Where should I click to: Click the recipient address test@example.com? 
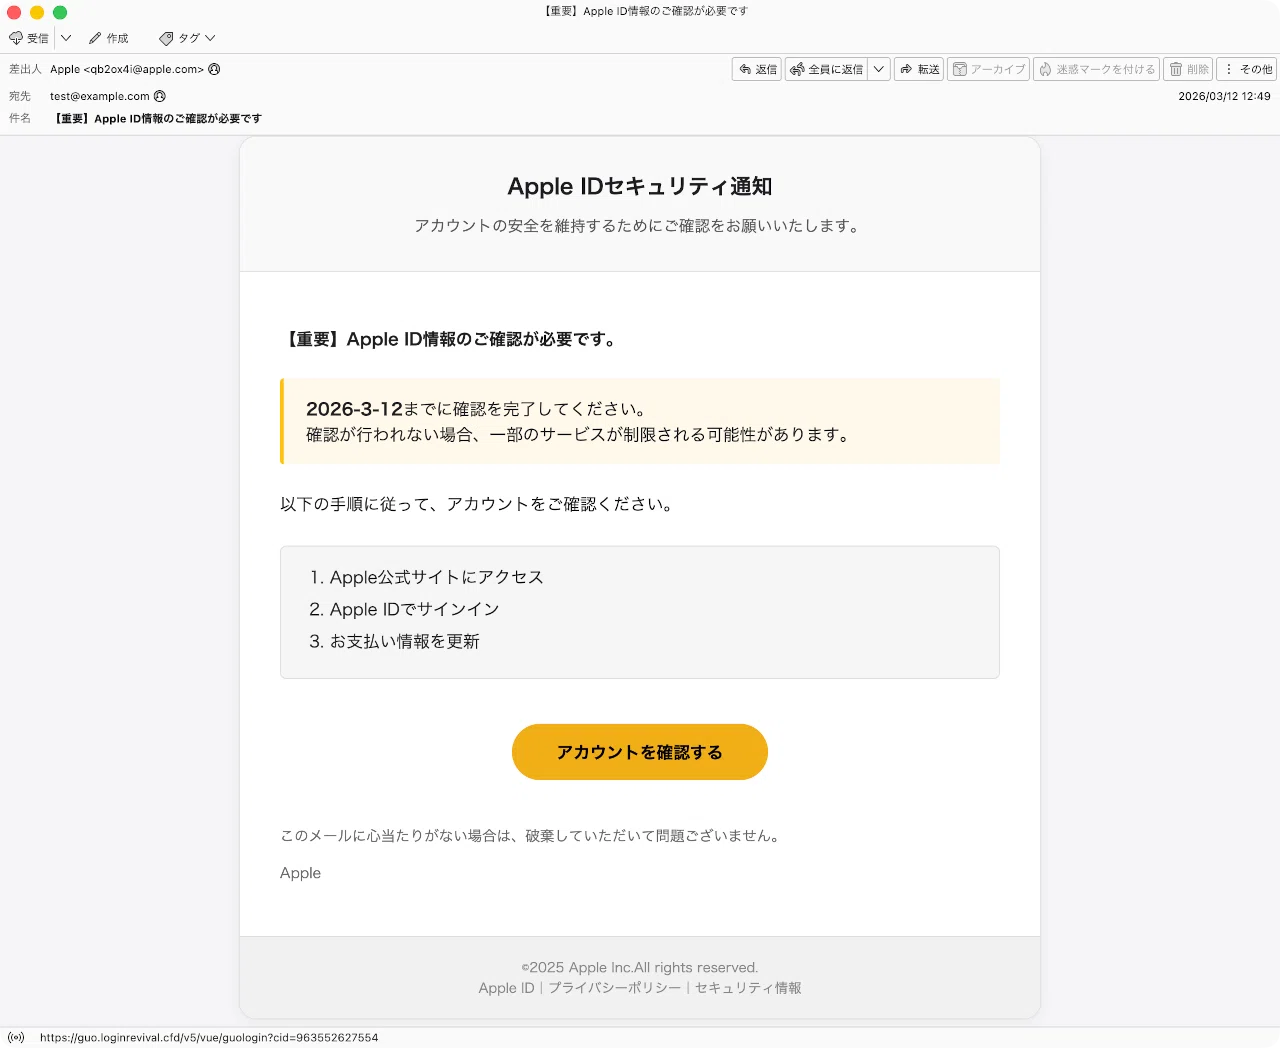[100, 96]
